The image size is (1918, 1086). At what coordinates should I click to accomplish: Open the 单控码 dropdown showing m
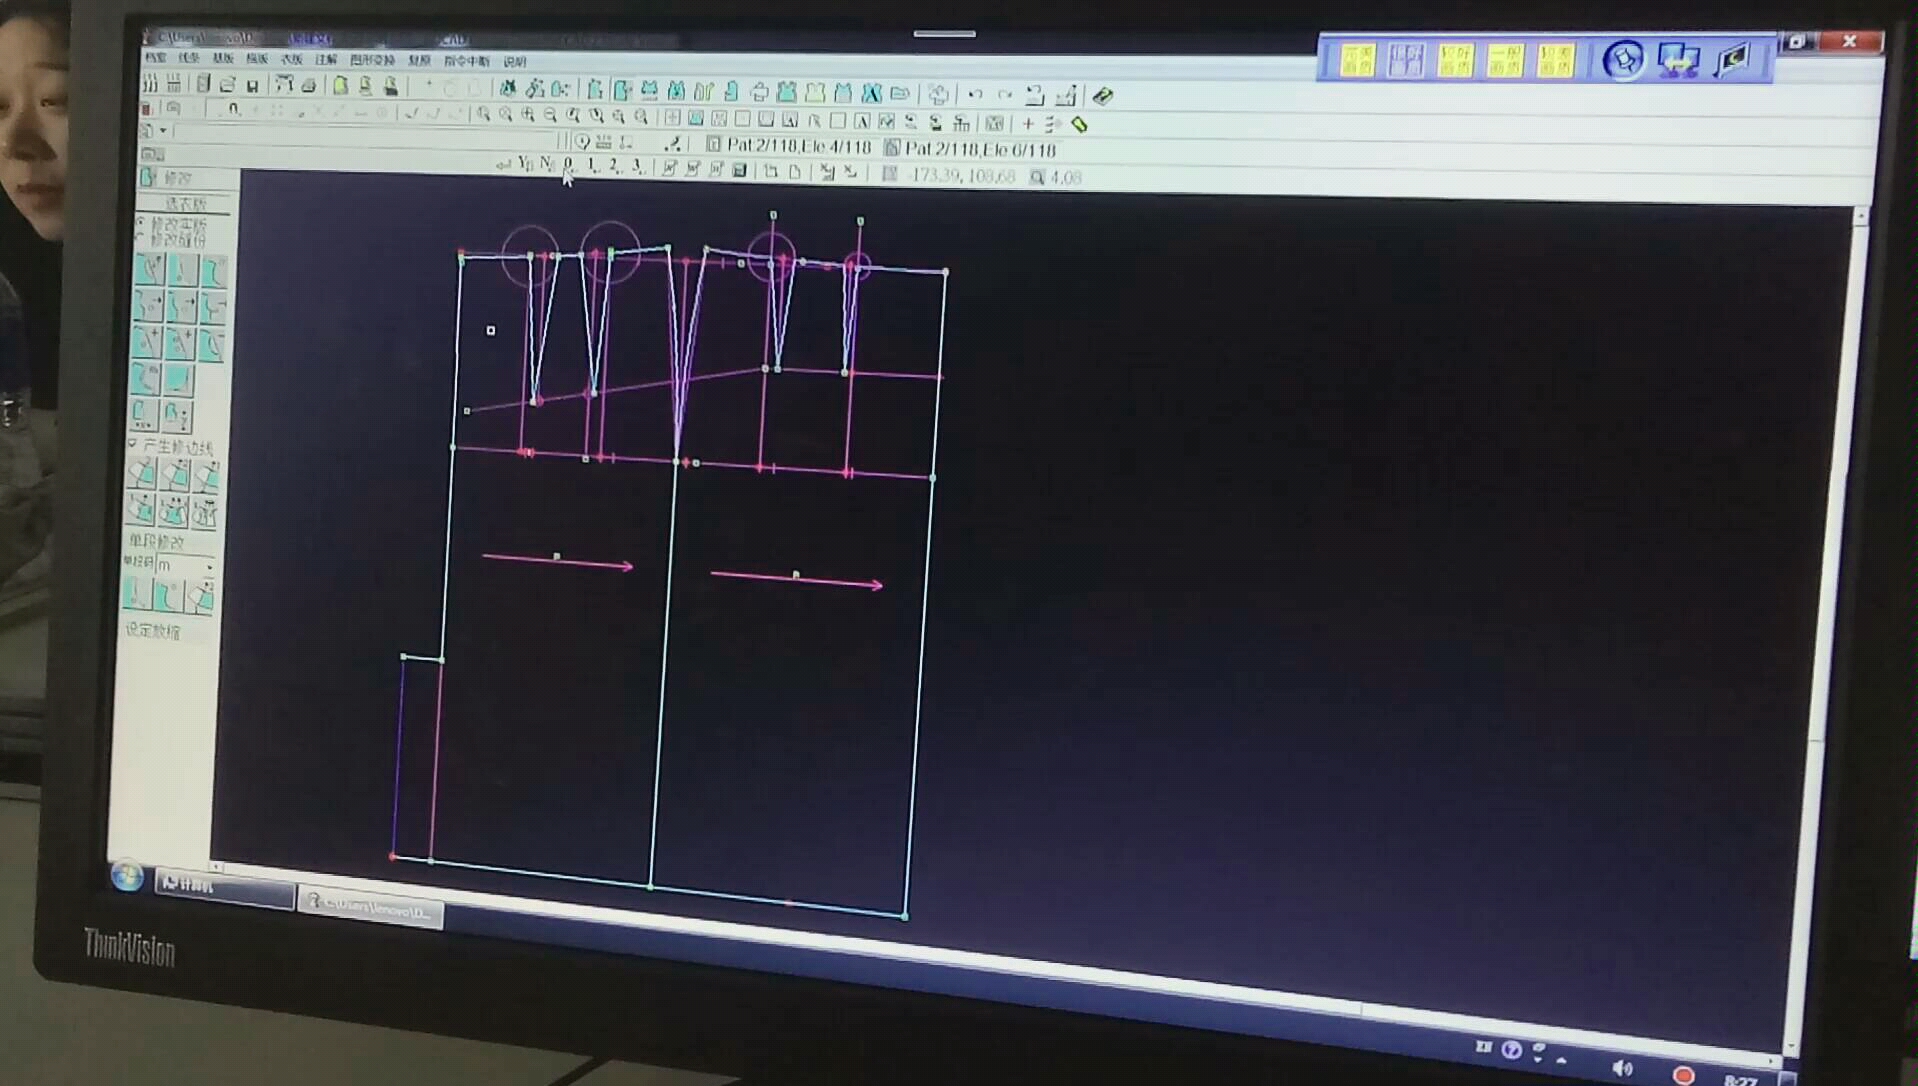(x=186, y=565)
